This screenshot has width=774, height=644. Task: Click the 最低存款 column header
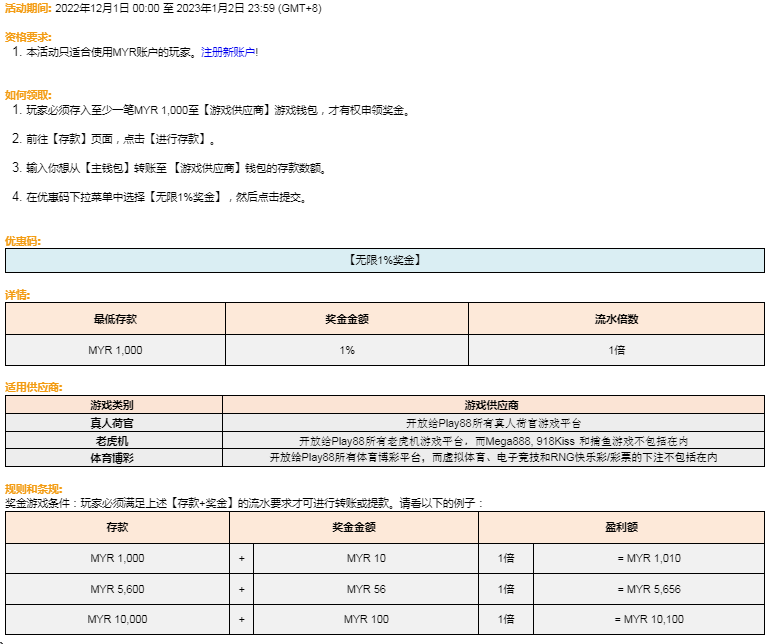click(x=115, y=319)
